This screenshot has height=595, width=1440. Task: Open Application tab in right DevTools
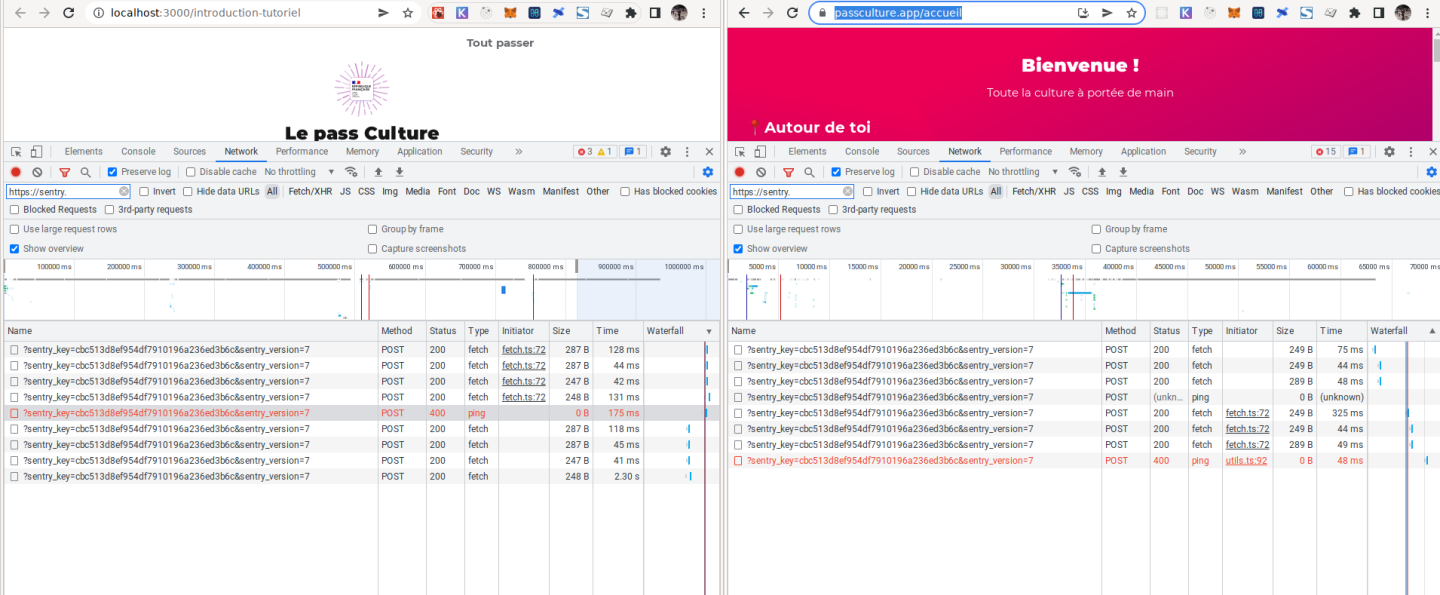(1143, 152)
